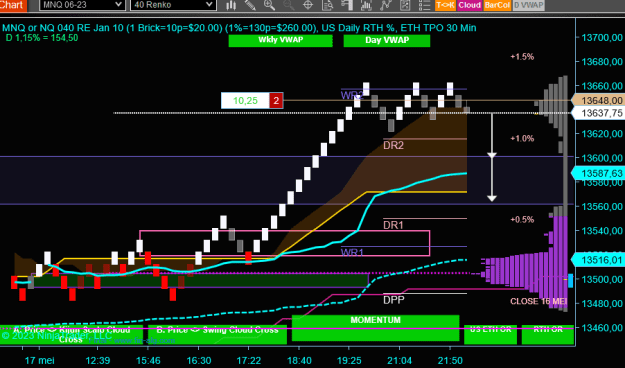This screenshot has height=368, width=625.
Task: Click the 12:39 time axis label
Action: click(98, 360)
